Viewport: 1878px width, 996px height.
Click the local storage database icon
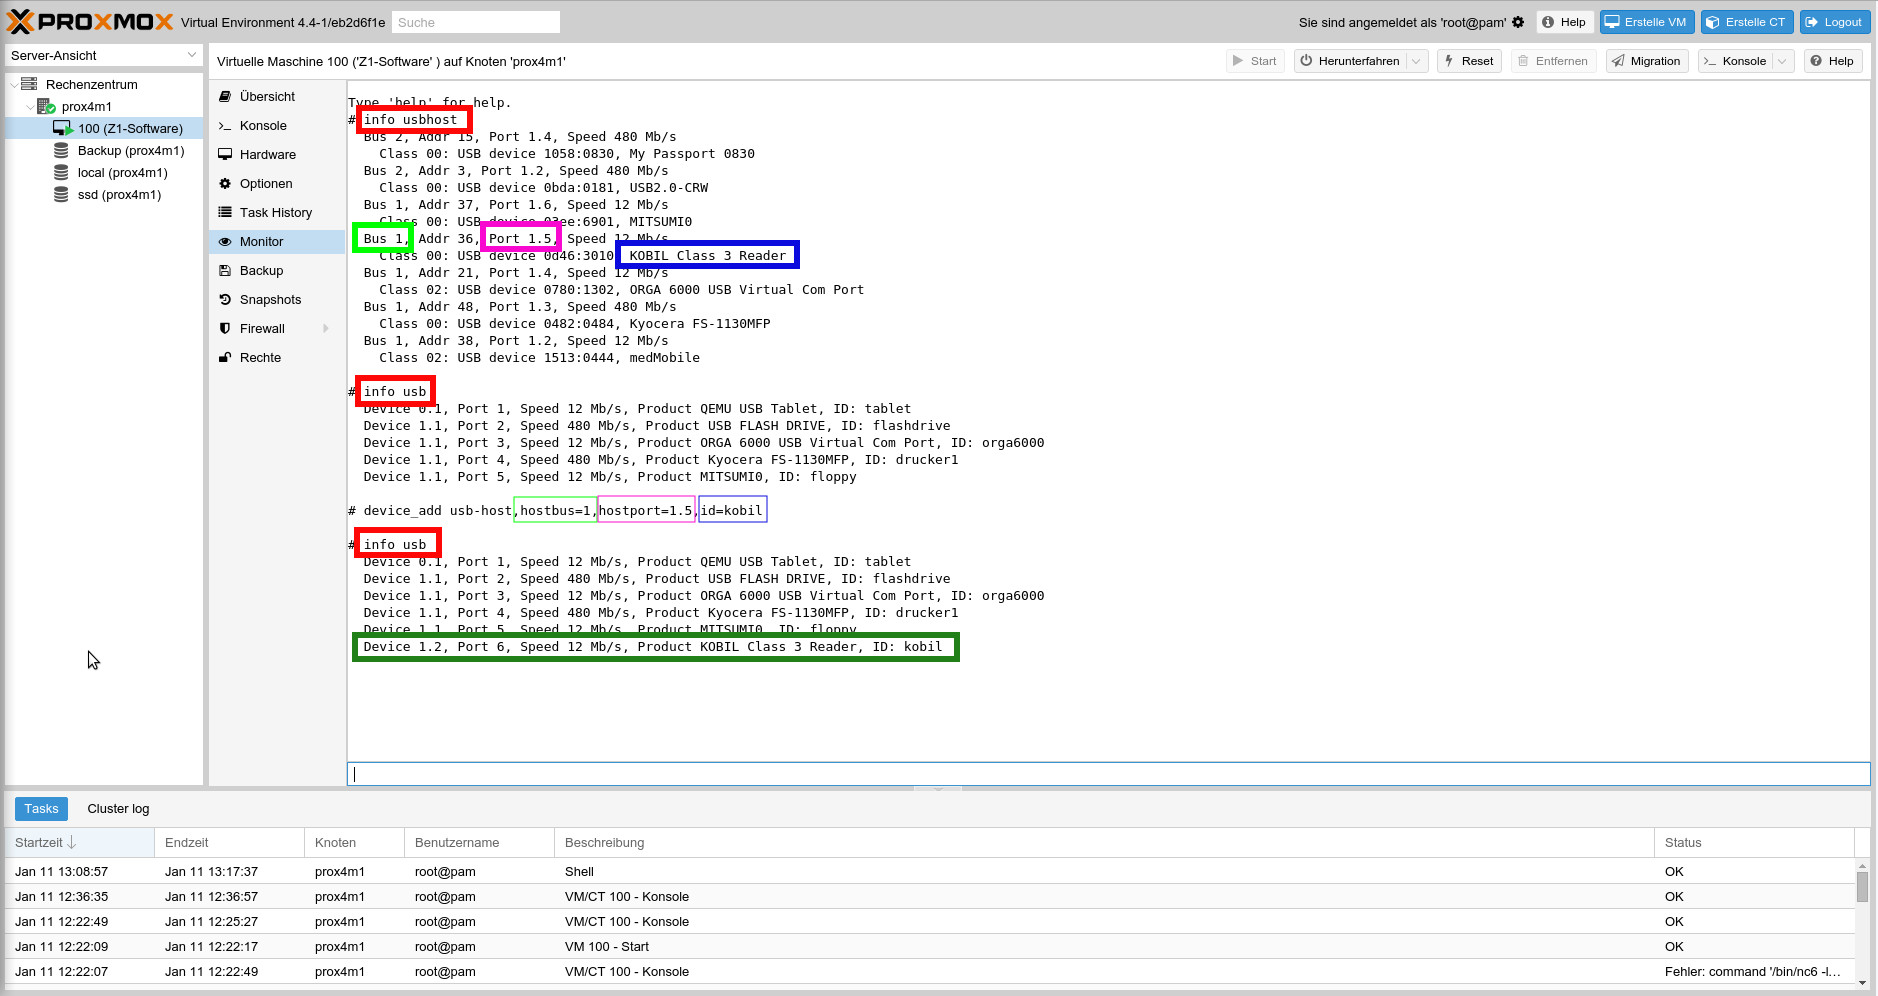61,173
